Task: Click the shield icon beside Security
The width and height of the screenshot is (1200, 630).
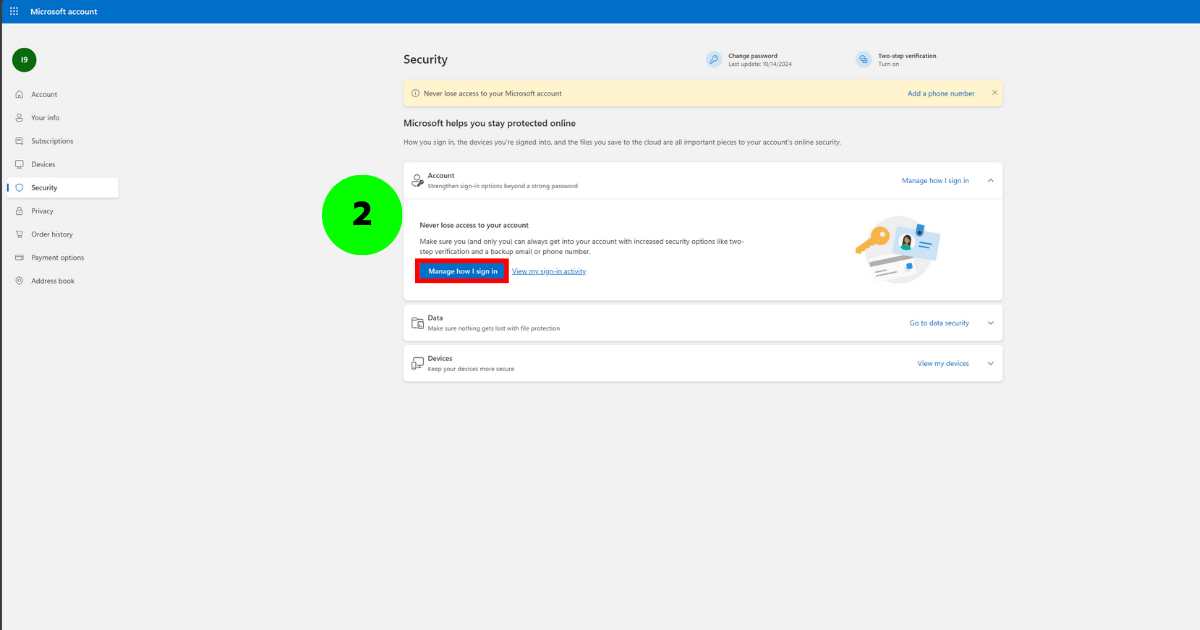Action: coord(19,188)
